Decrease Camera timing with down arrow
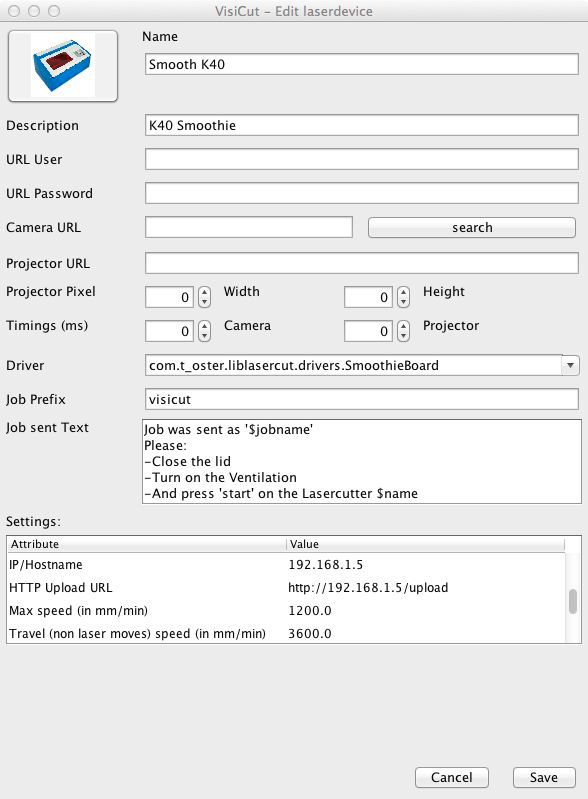Screen dimensions: 588x799 point(204,336)
